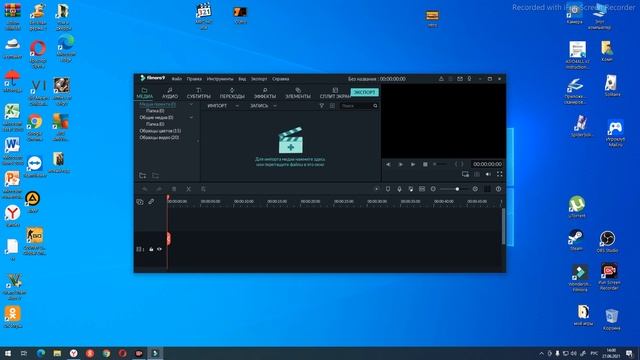Viewport: 640px width, 360px height.
Task: Click the scissors split icon
Action: (x=189, y=189)
